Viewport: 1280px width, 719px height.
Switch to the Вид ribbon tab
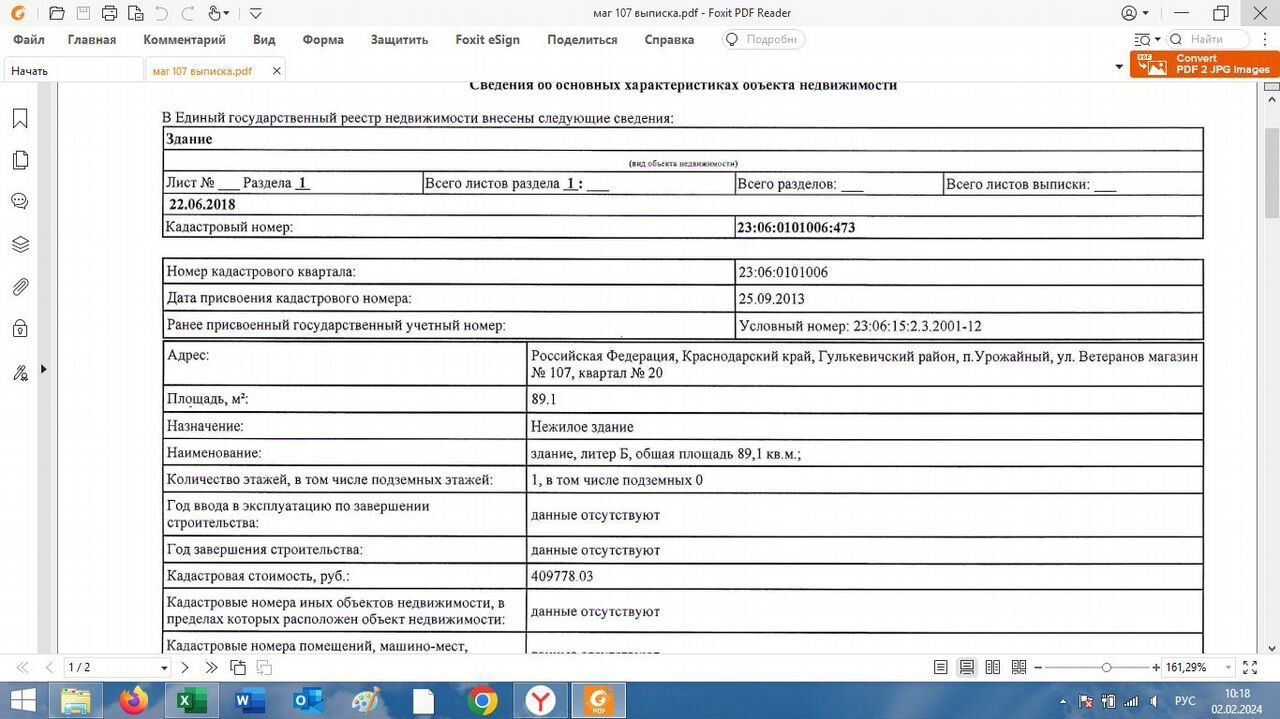click(x=264, y=40)
